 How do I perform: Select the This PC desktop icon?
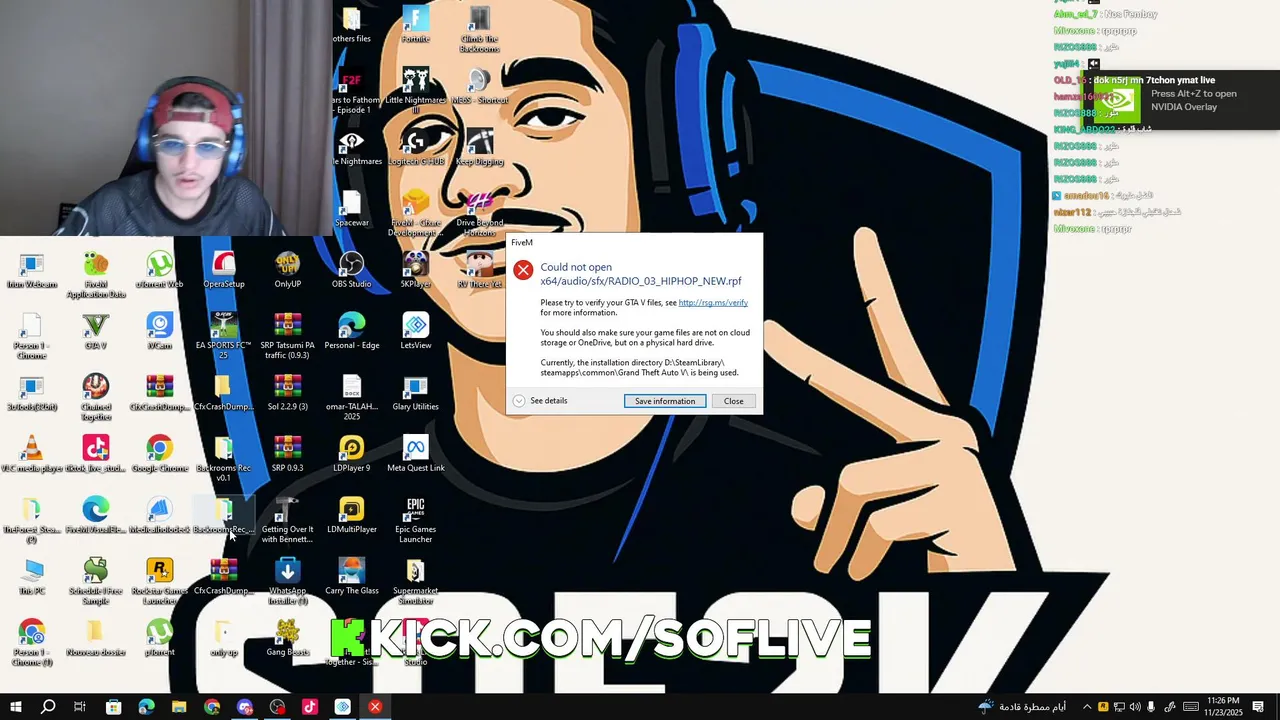coord(31,577)
